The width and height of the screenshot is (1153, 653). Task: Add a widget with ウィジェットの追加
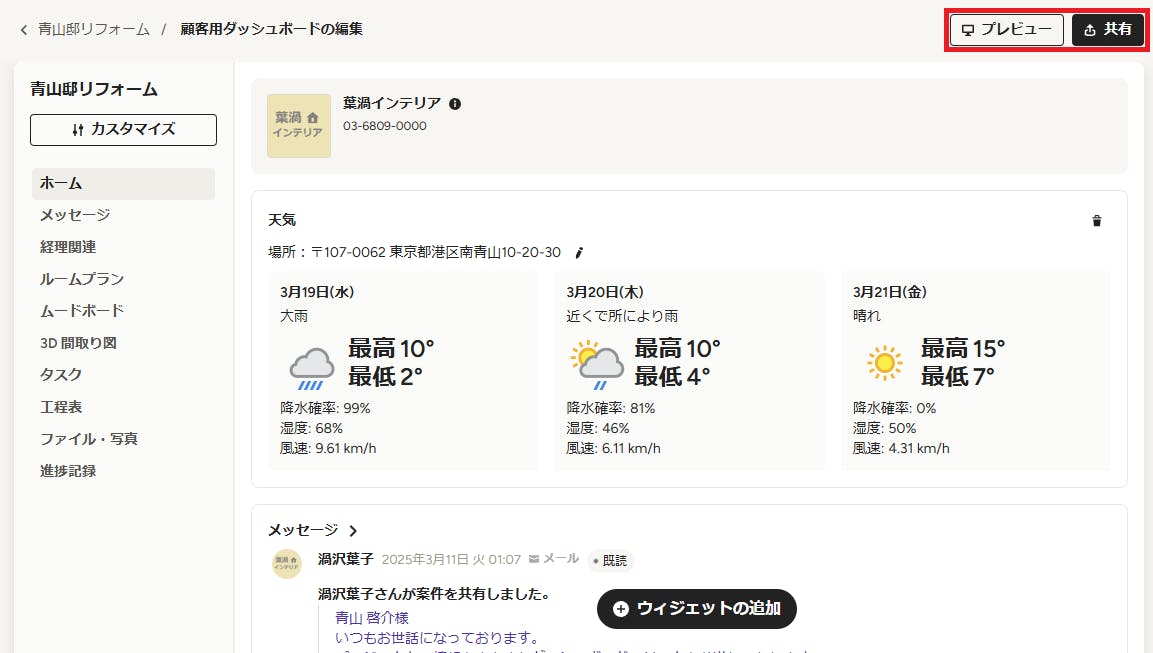point(696,609)
